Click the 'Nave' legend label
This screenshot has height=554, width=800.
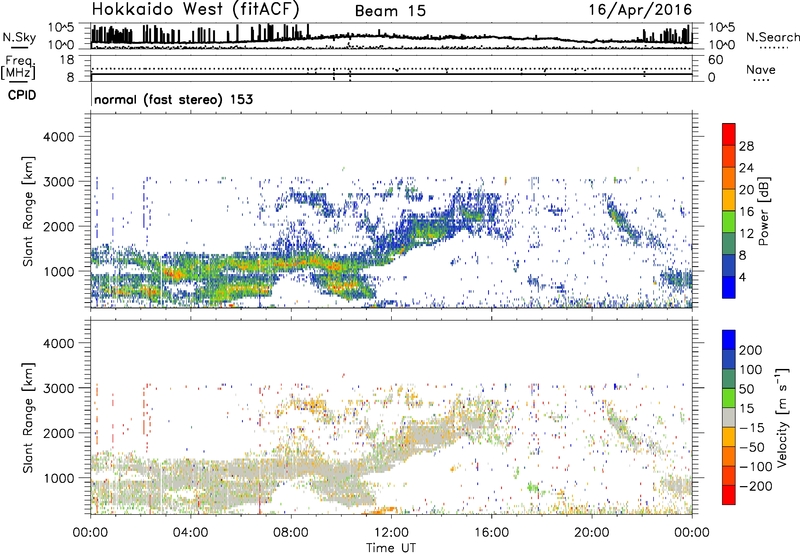coord(761,70)
